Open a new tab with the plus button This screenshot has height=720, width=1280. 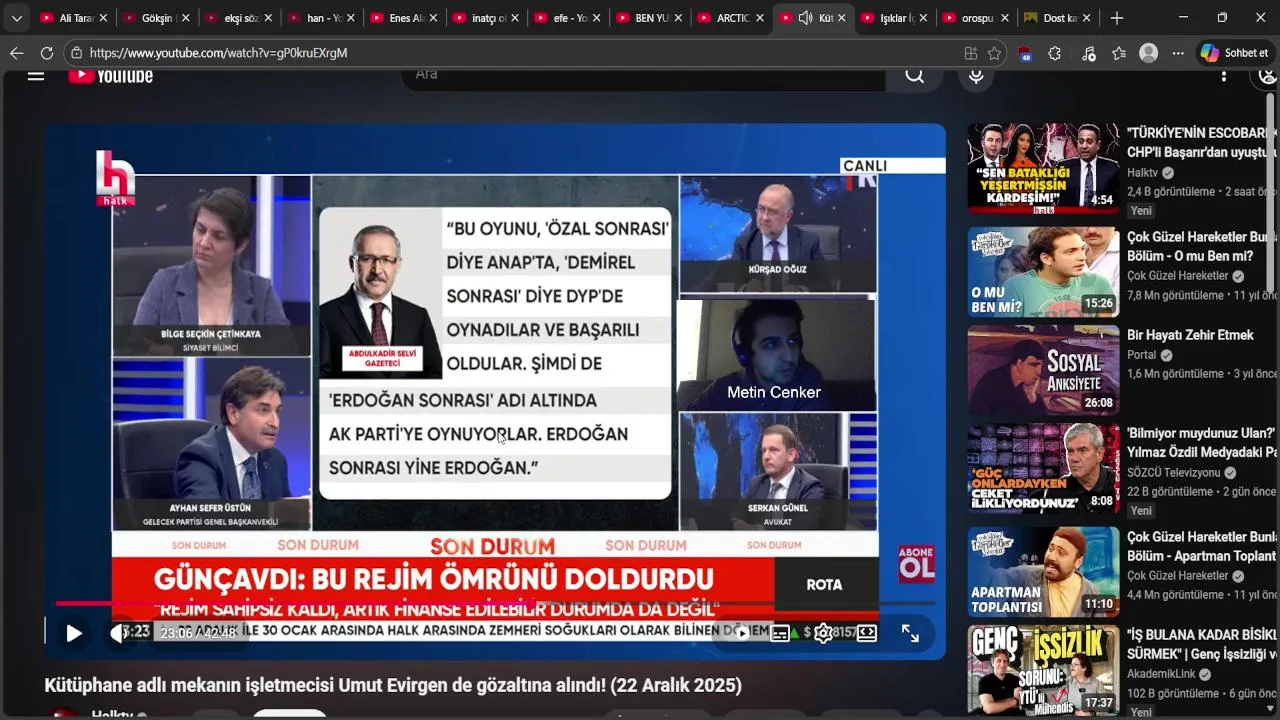point(1117,18)
